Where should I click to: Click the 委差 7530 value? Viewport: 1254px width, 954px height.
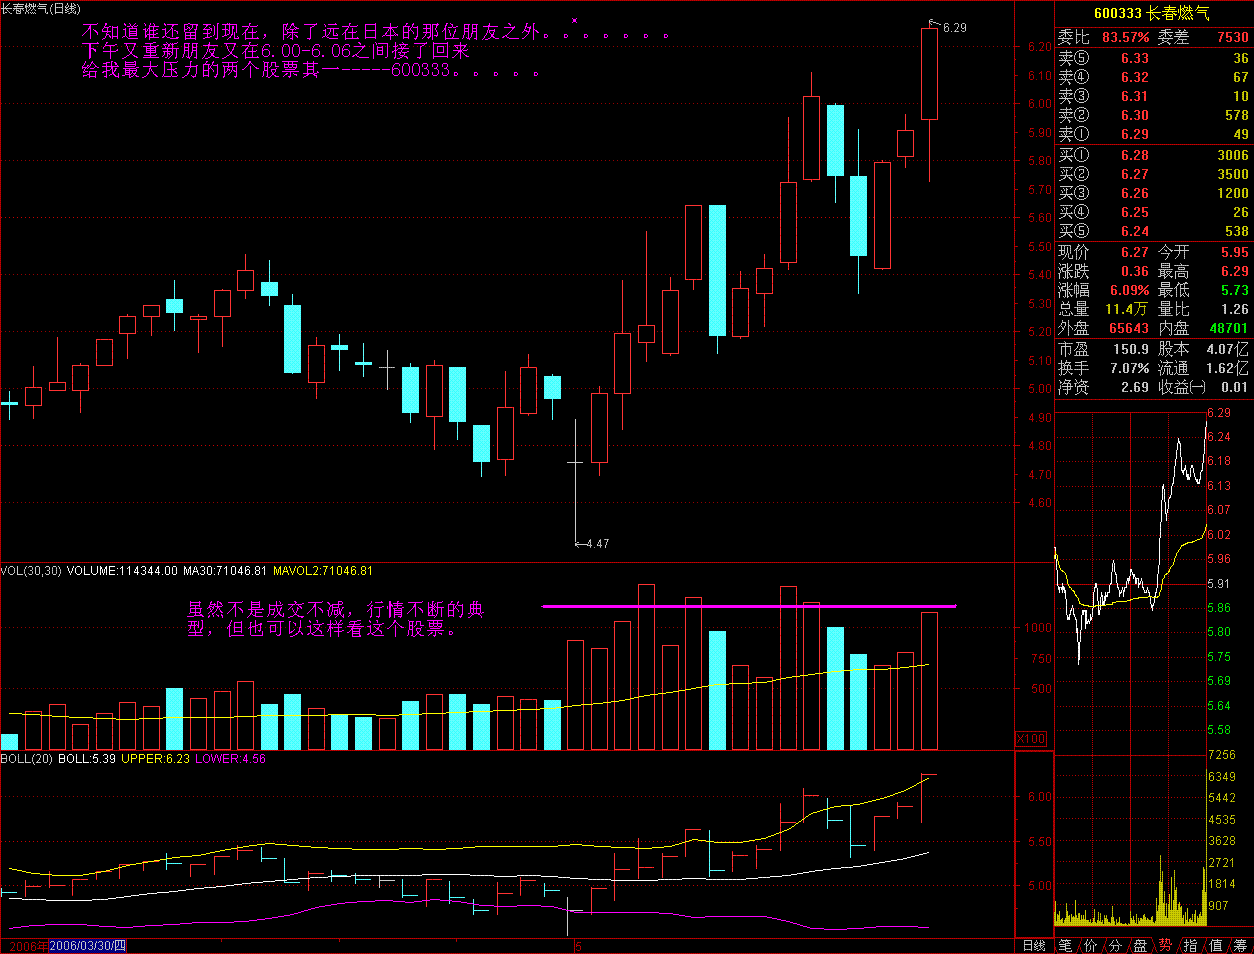click(x=1233, y=37)
